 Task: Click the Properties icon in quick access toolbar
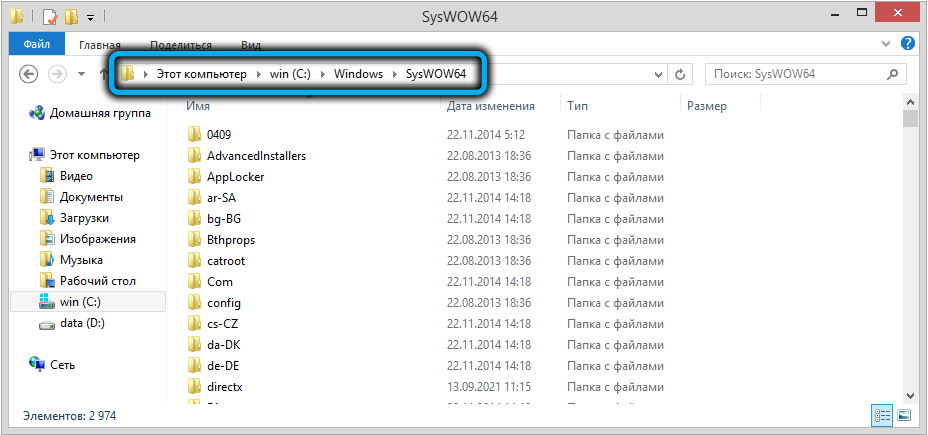[50, 17]
